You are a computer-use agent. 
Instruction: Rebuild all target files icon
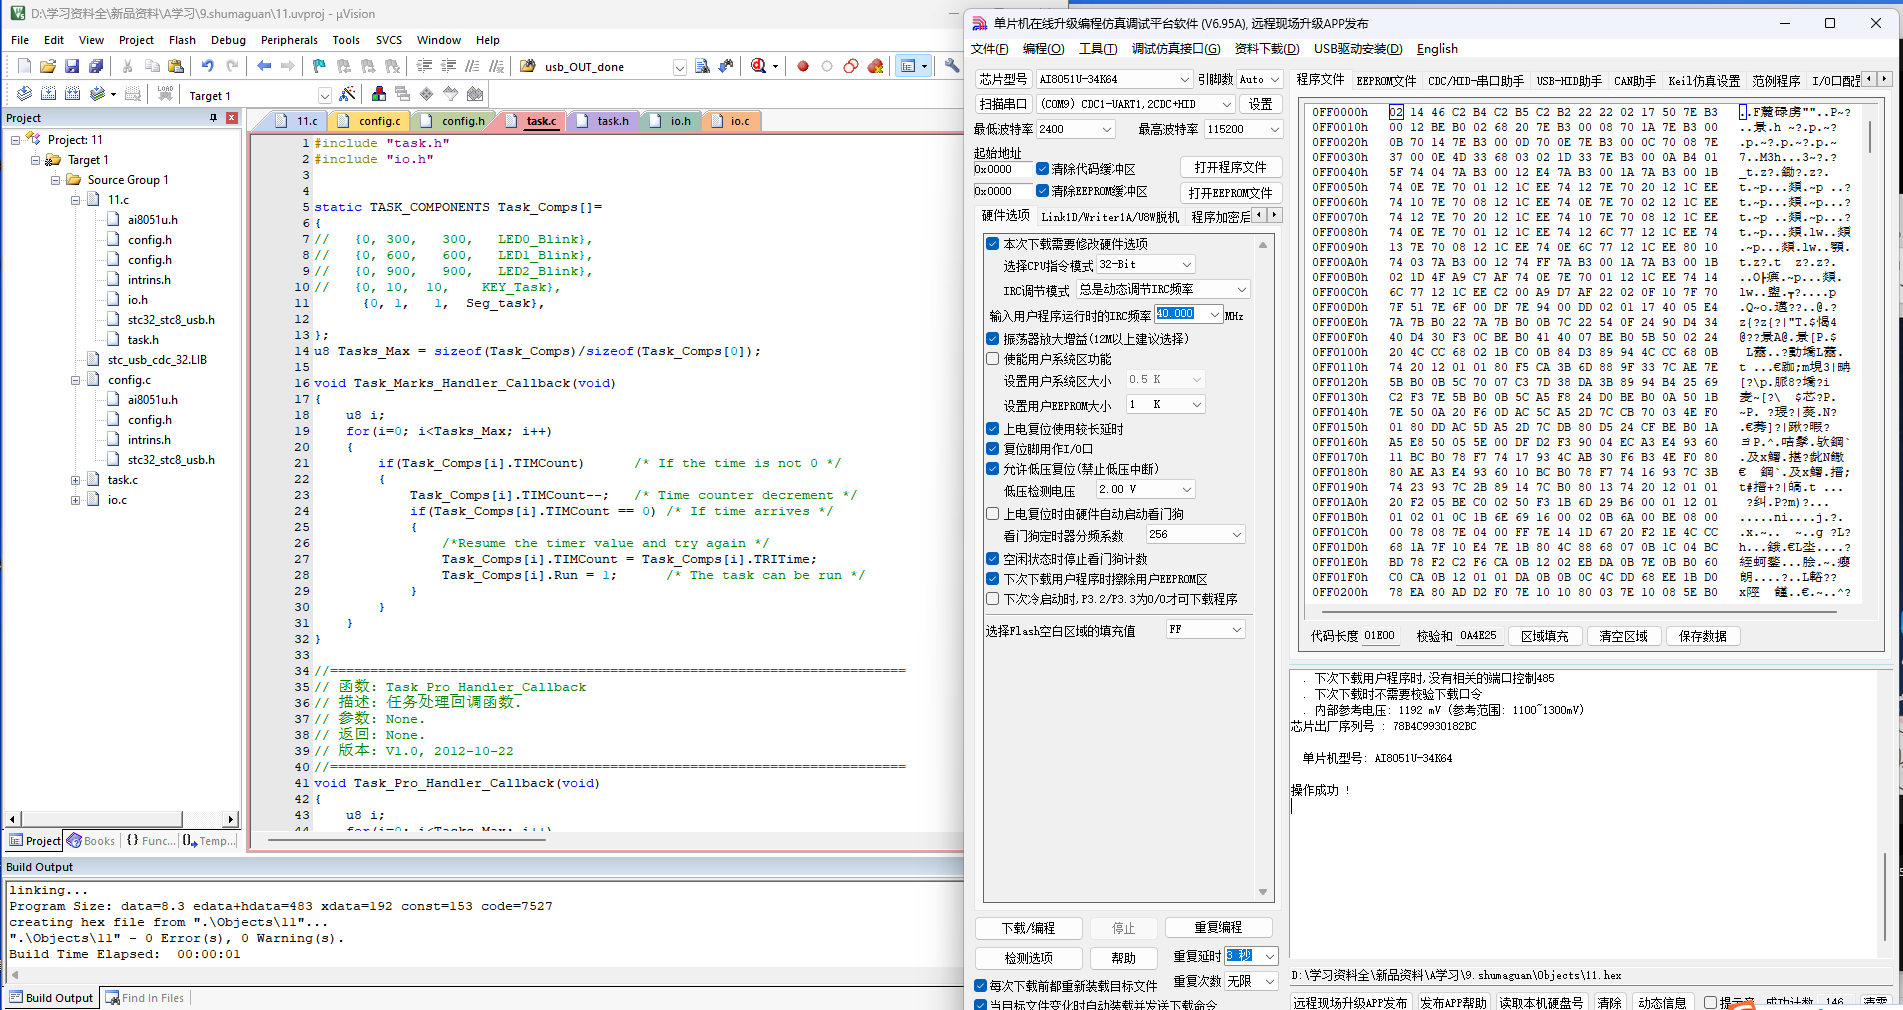(x=72, y=94)
